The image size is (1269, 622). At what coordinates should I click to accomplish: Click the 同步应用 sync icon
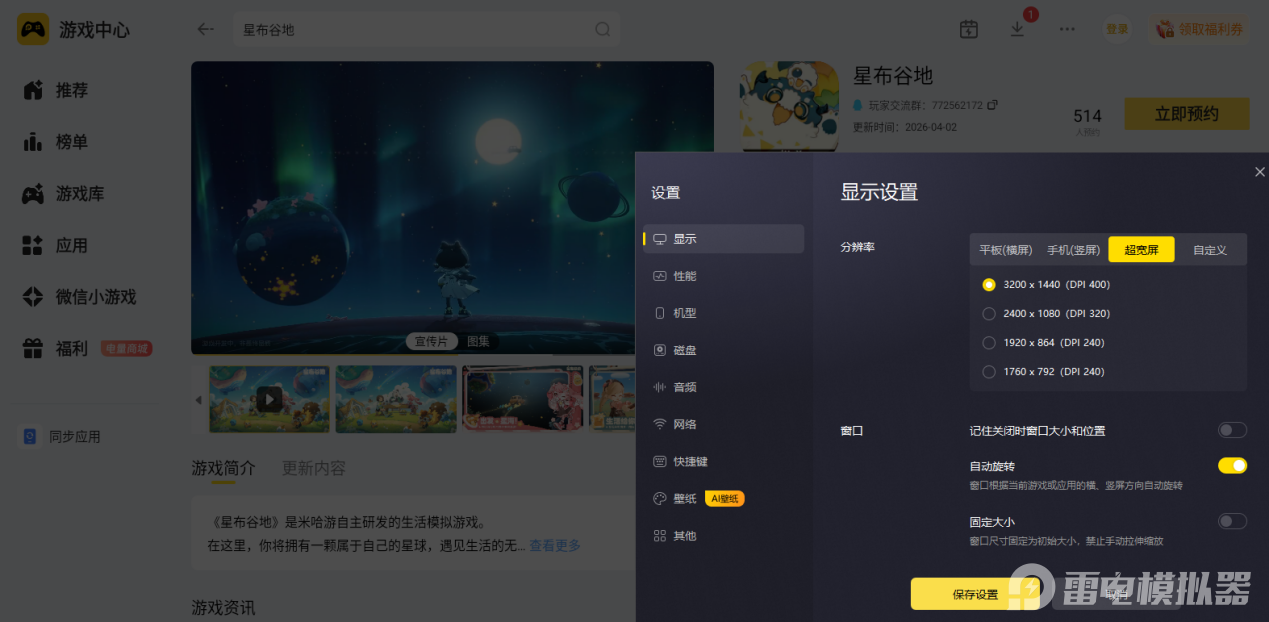click(30, 437)
